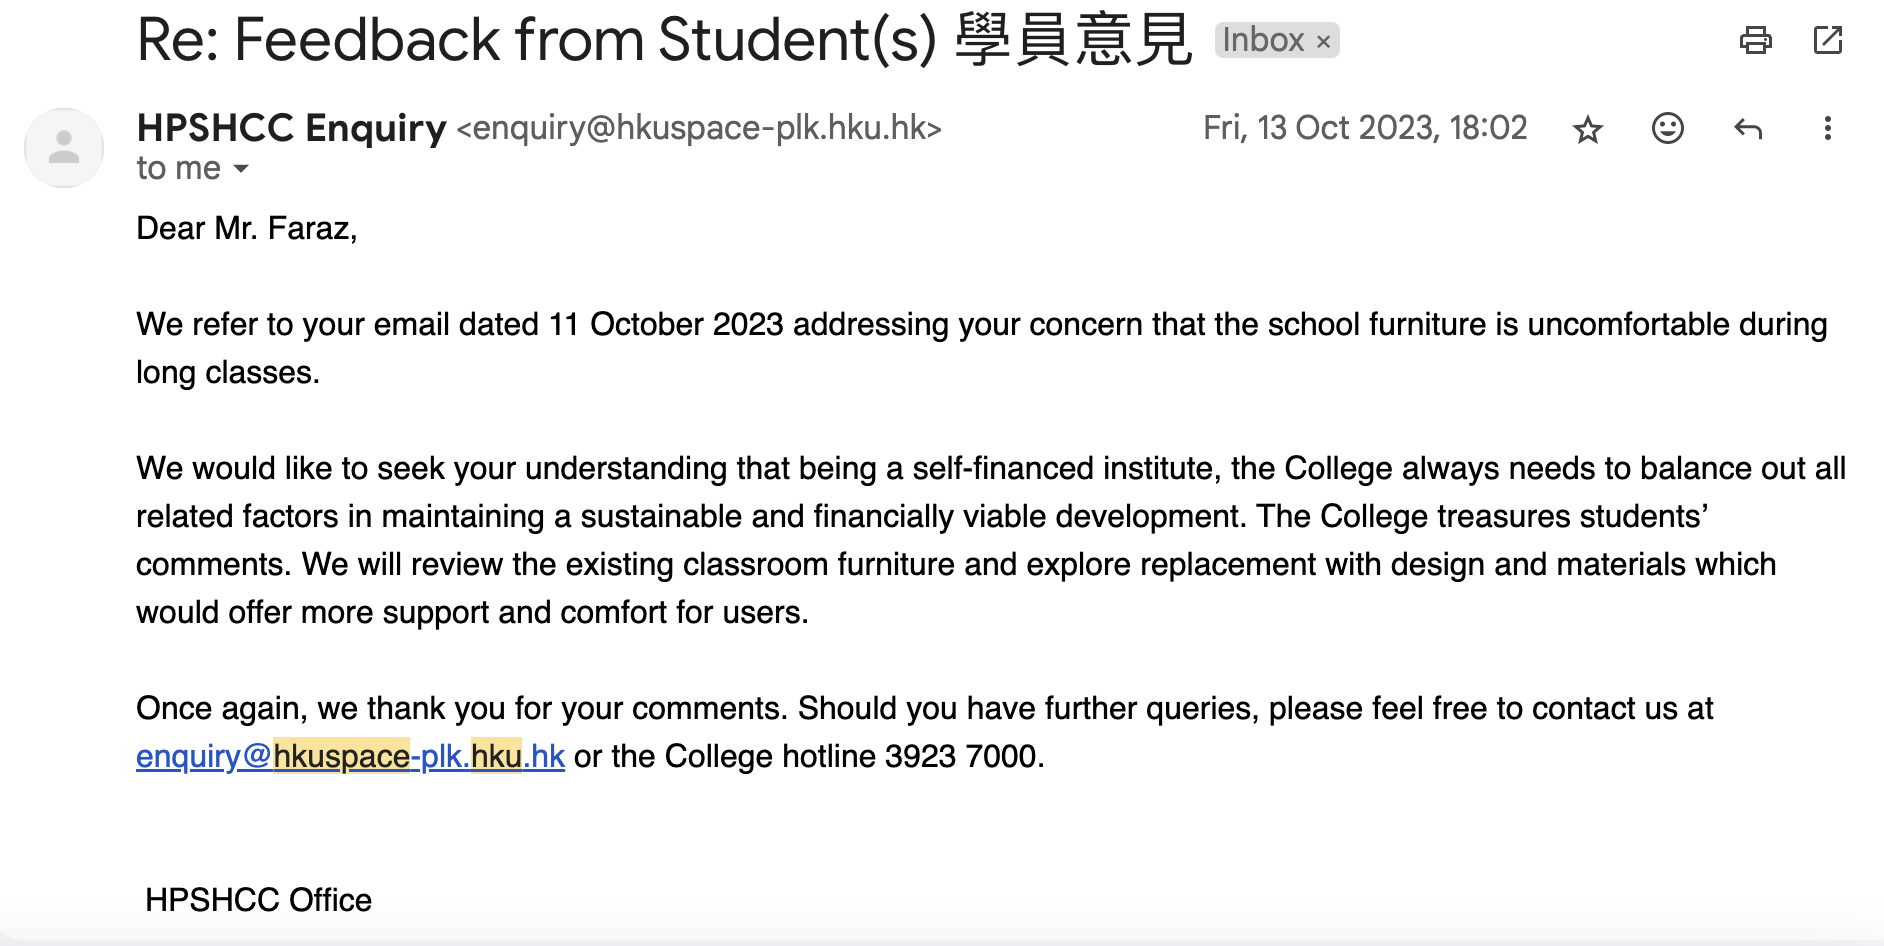
Task: Click the College hotline number 3923 7000
Action: tap(962, 757)
